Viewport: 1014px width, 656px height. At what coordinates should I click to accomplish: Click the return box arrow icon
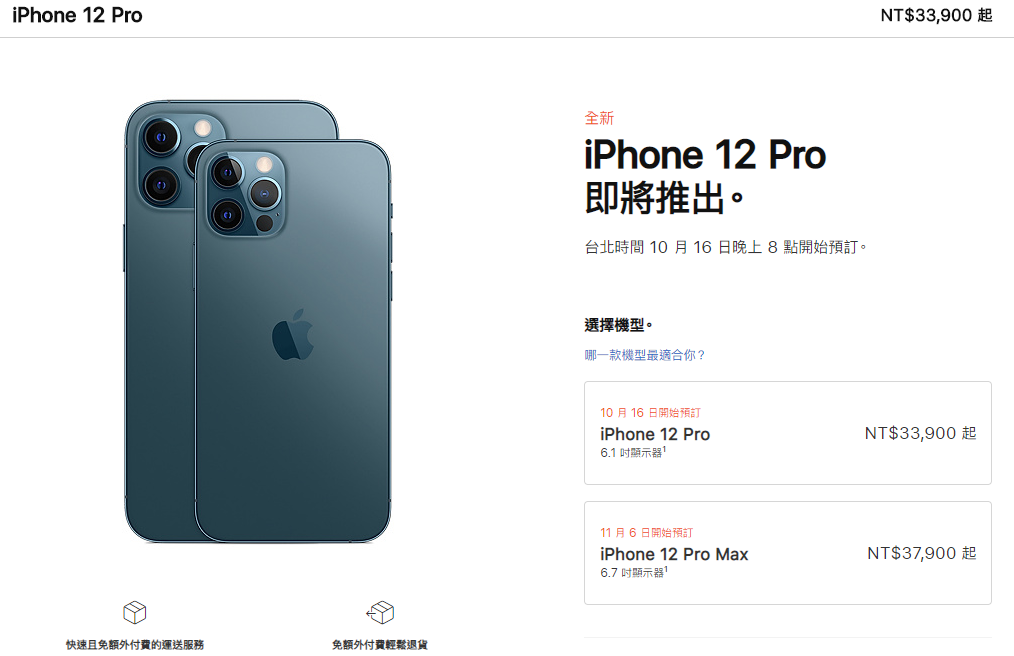pyautogui.click(x=380, y=612)
